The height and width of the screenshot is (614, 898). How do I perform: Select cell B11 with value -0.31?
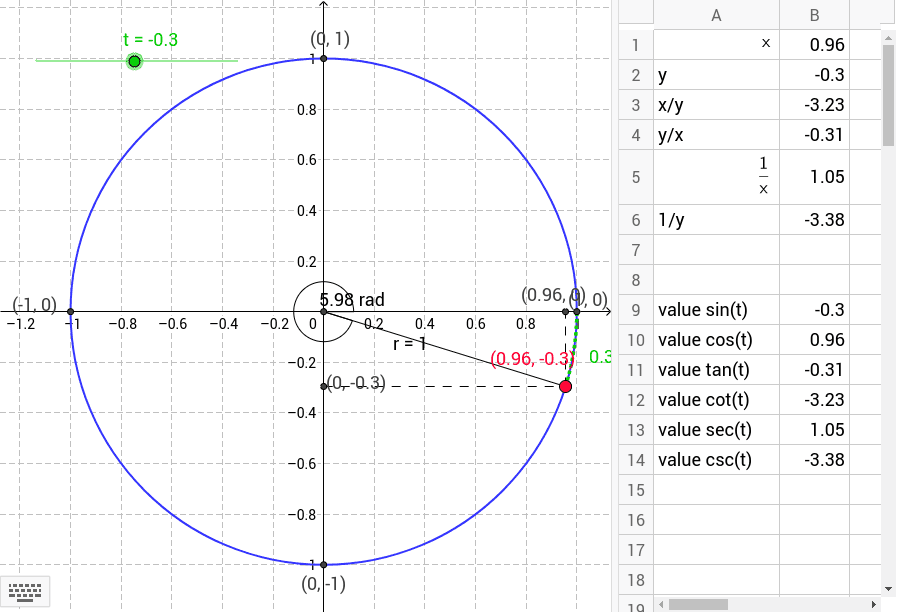(814, 370)
